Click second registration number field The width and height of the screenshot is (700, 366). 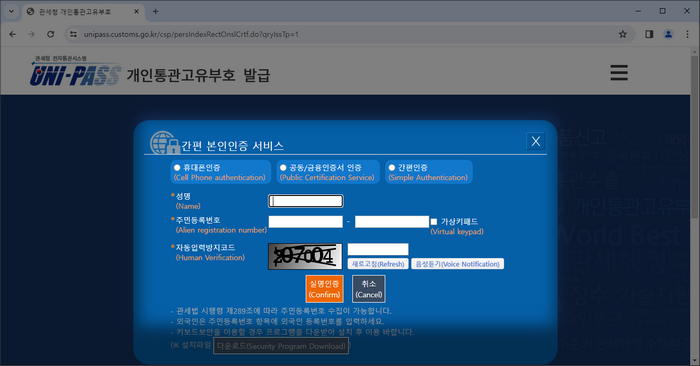coord(392,222)
